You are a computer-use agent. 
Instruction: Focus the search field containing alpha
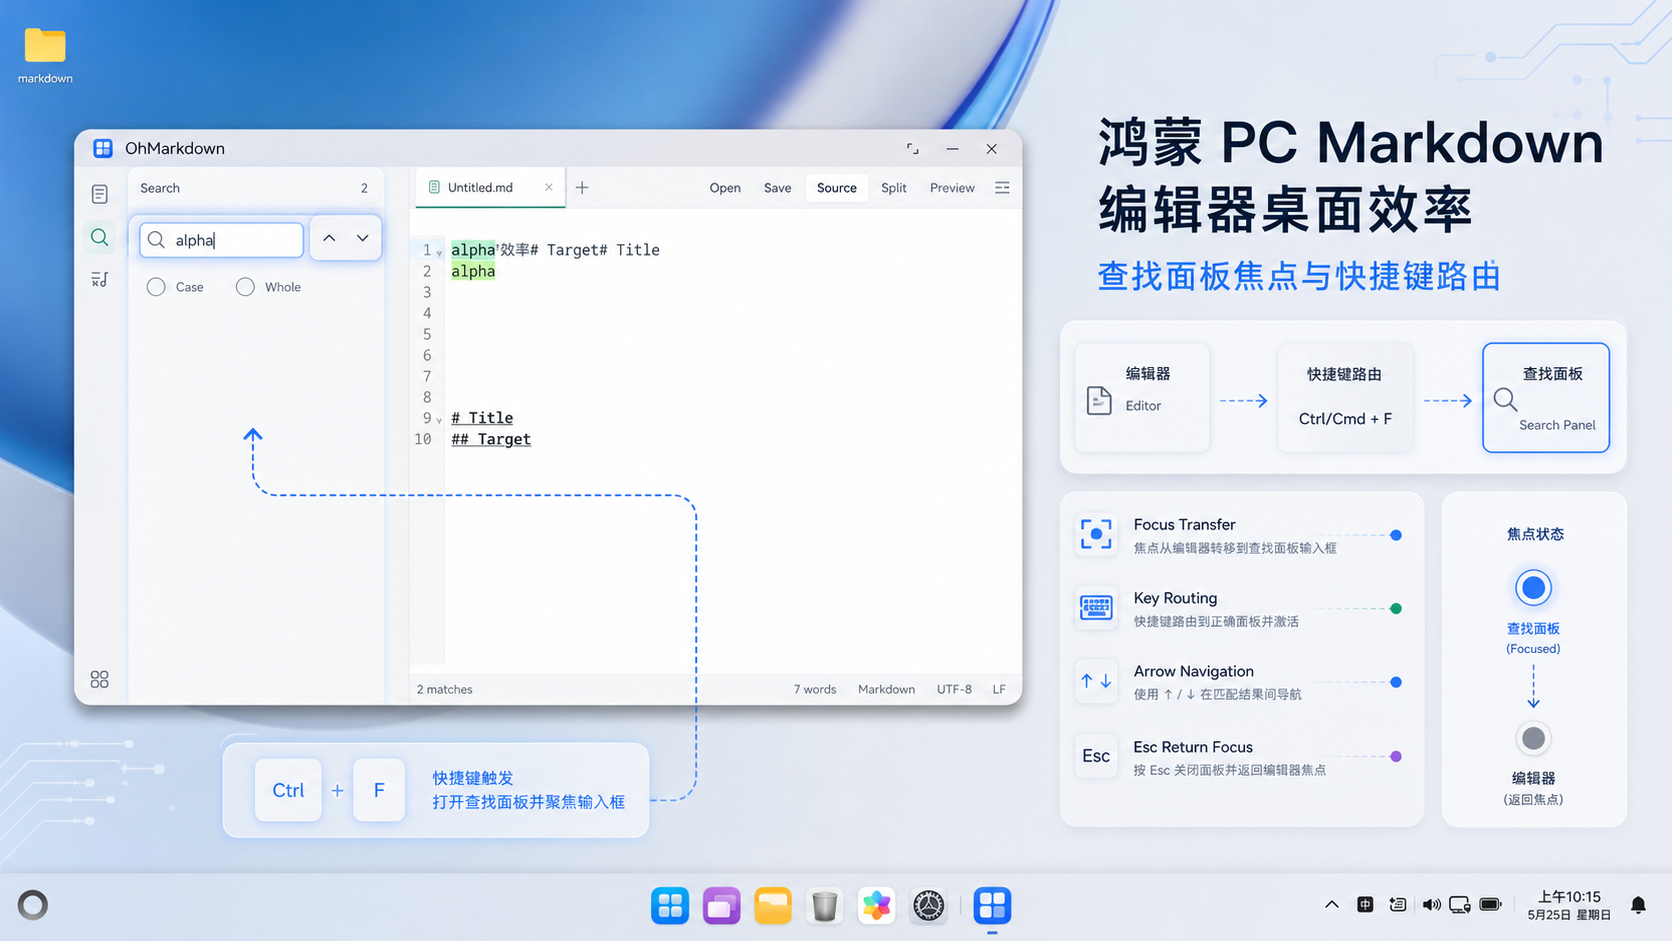point(221,240)
